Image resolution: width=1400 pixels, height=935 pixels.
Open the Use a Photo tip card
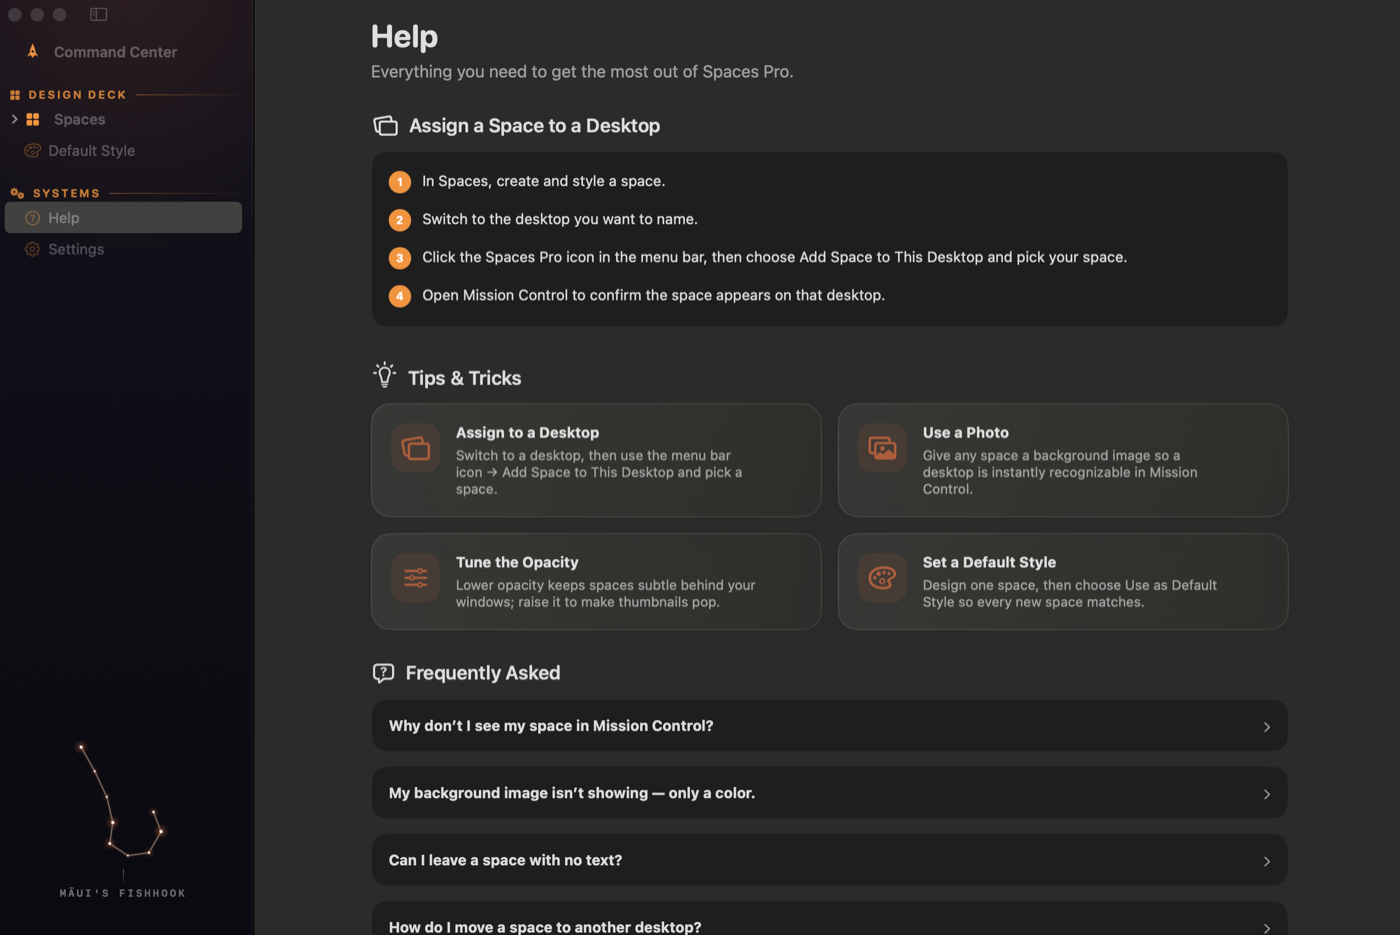click(1063, 460)
